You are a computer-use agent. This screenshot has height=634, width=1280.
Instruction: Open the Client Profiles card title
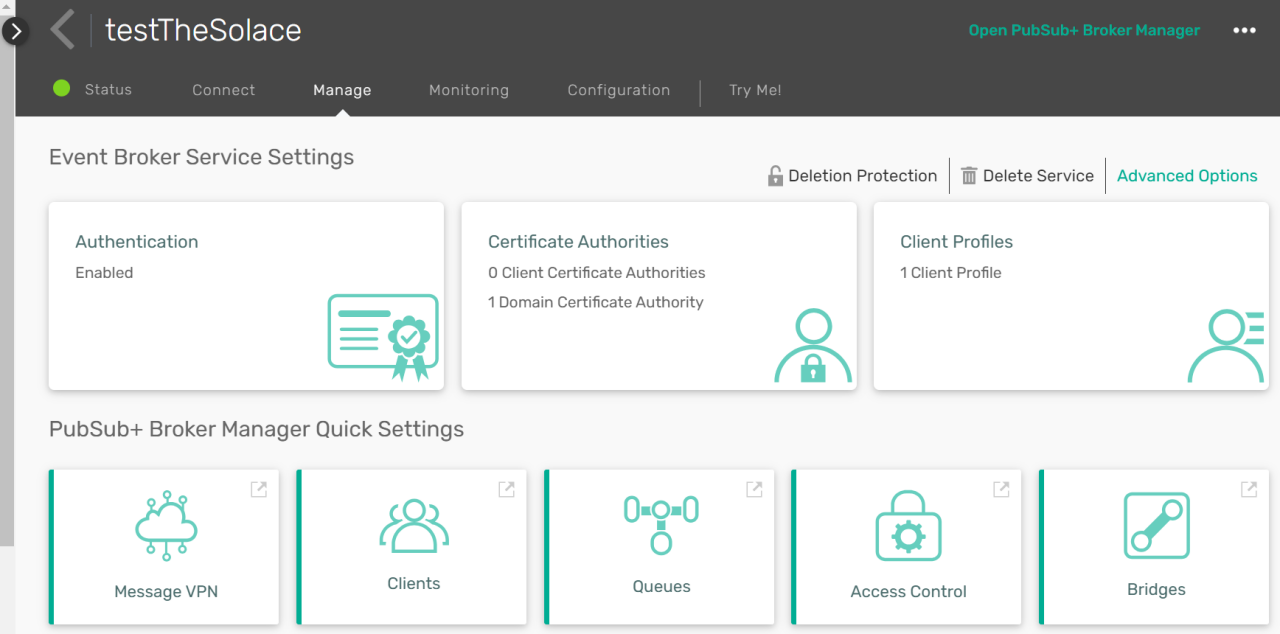pos(956,242)
